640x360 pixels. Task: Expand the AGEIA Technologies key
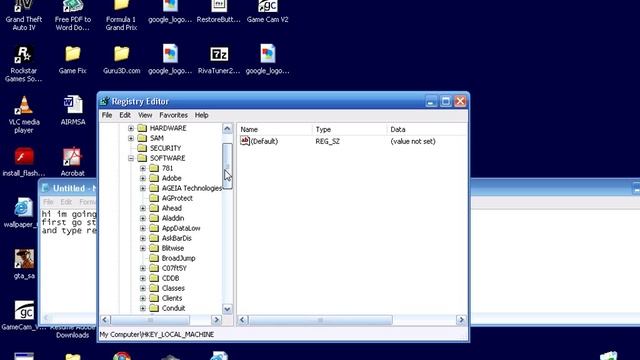point(143,188)
